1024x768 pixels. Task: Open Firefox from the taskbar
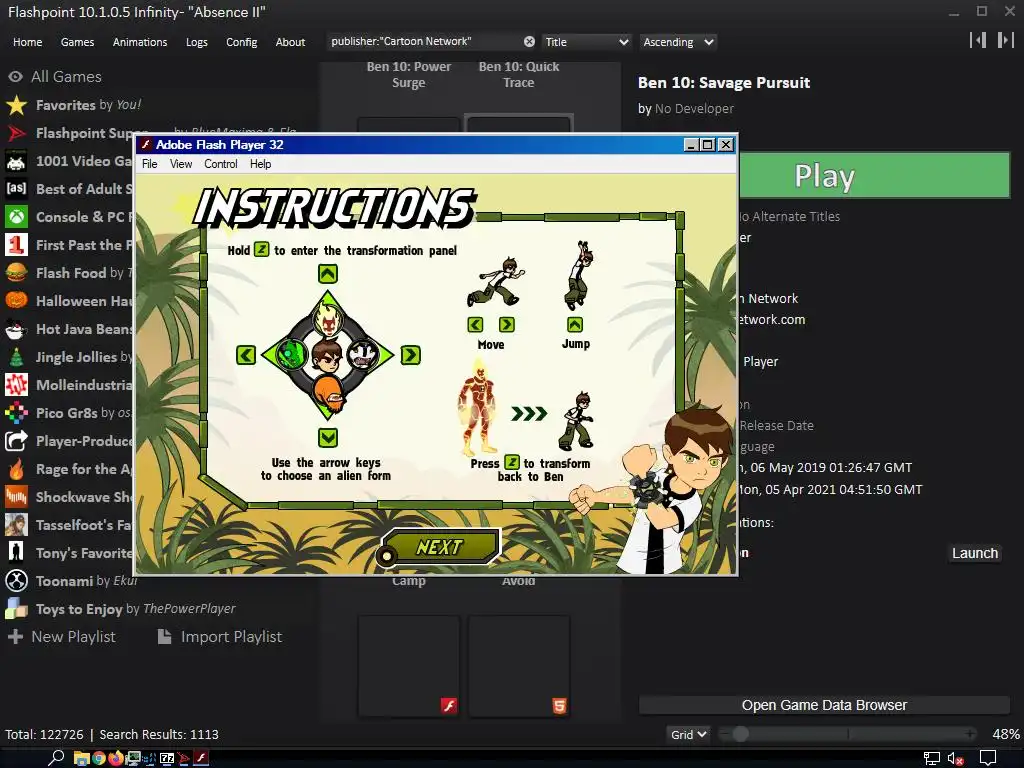116,758
